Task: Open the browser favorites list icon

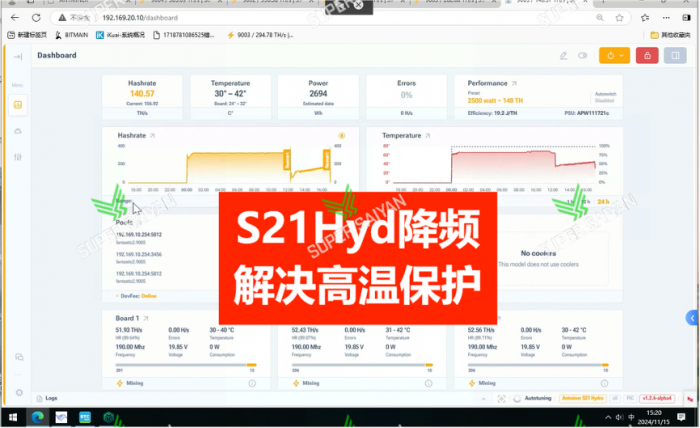Action: point(645,18)
